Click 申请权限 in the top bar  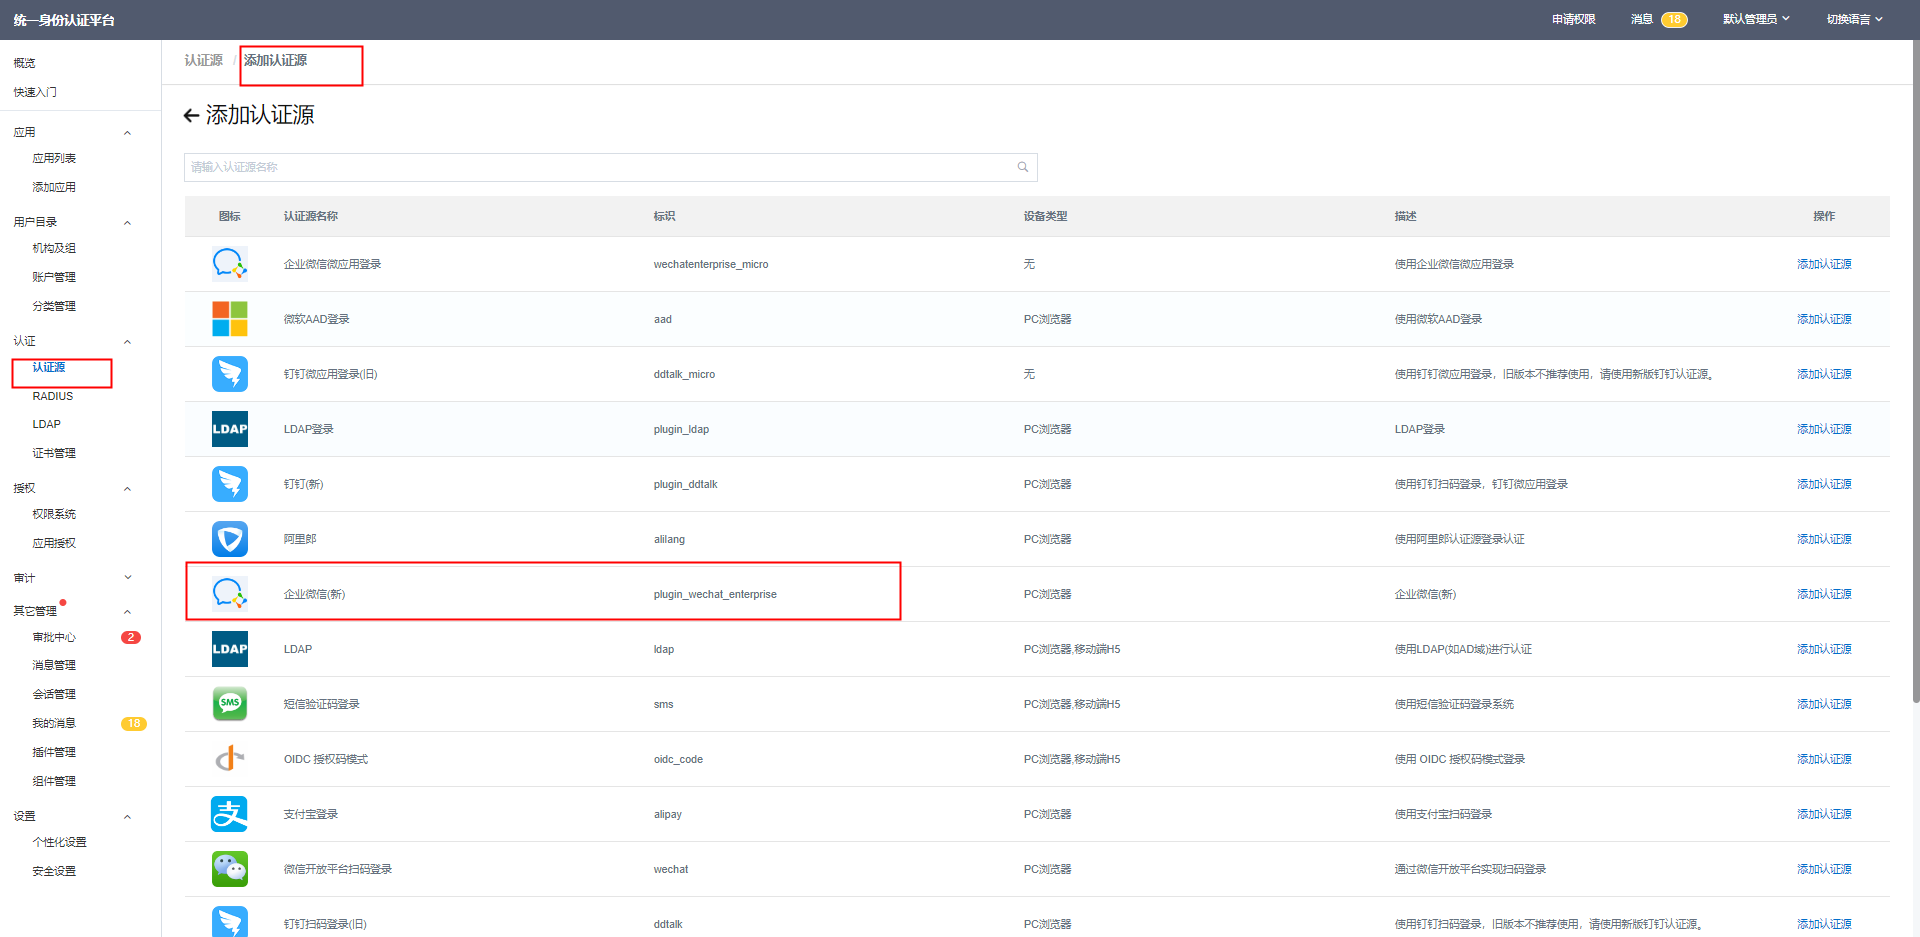[1573, 19]
